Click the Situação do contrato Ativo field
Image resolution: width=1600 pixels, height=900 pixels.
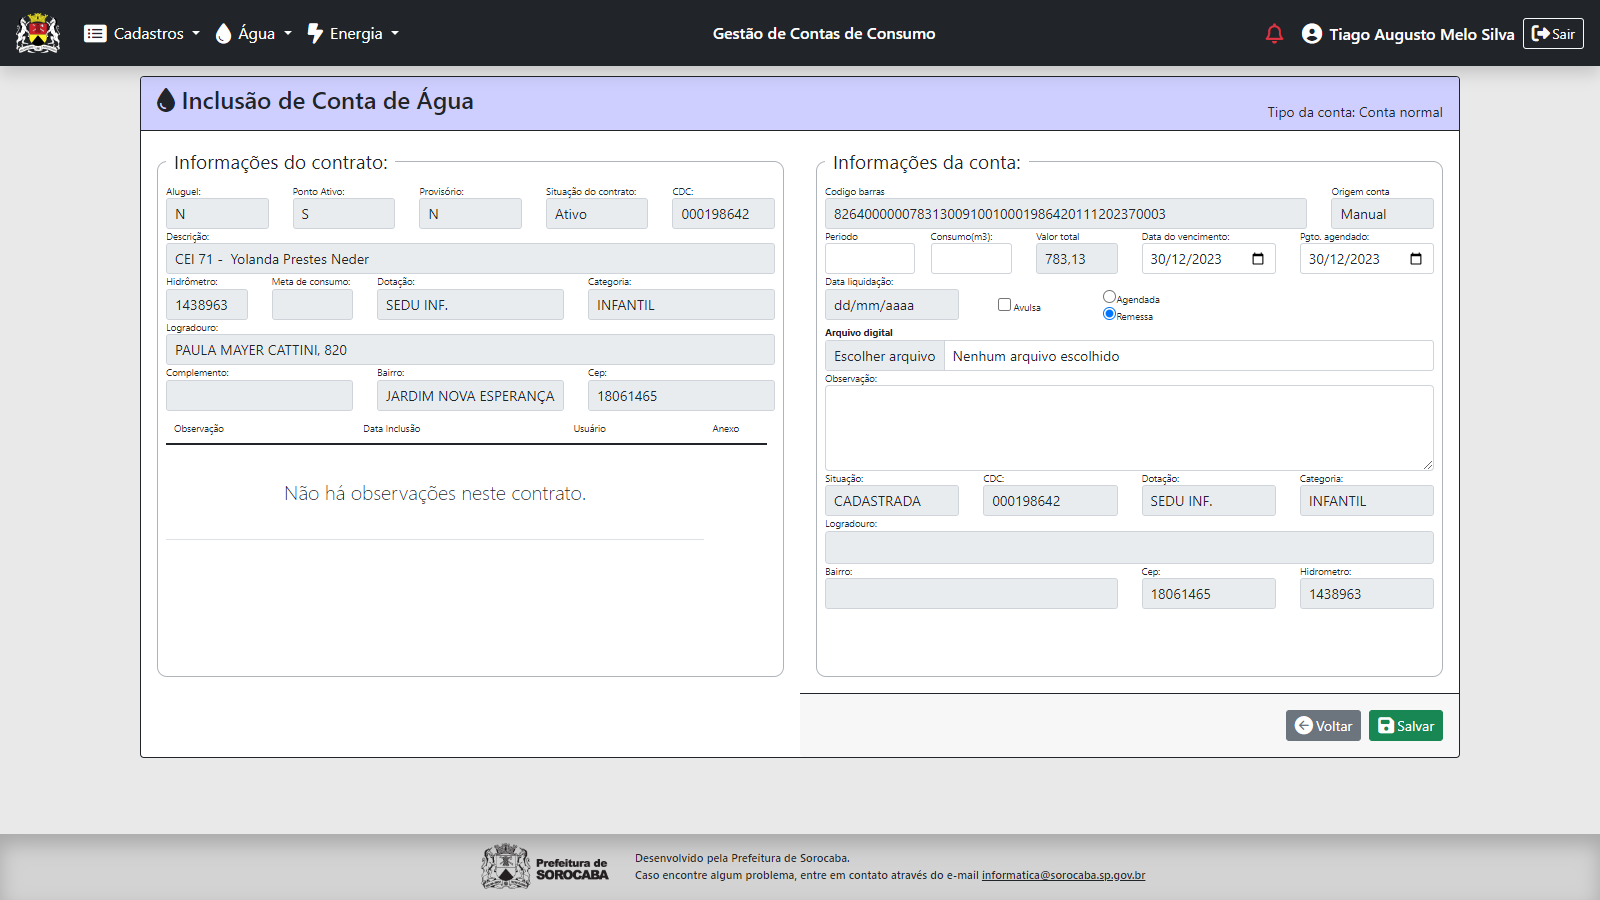tap(597, 214)
